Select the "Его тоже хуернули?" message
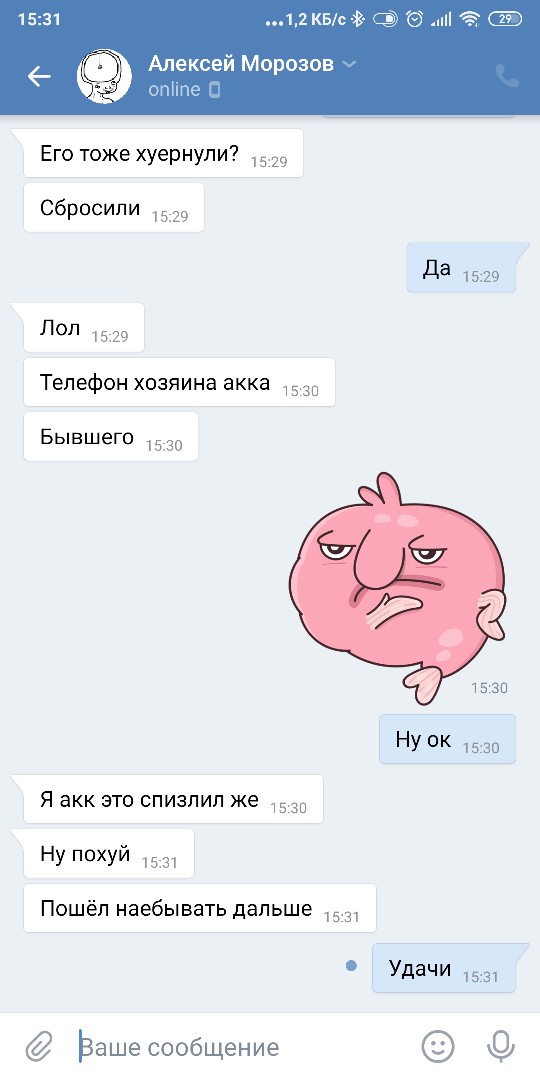The image size is (540, 1080). (163, 153)
